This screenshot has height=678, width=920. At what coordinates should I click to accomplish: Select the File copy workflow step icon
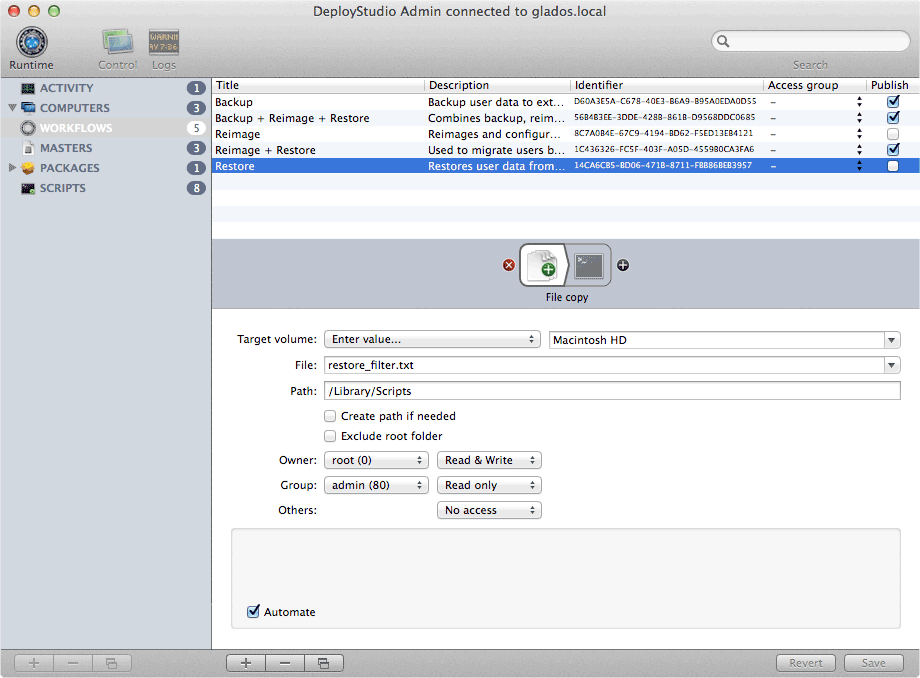544,265
